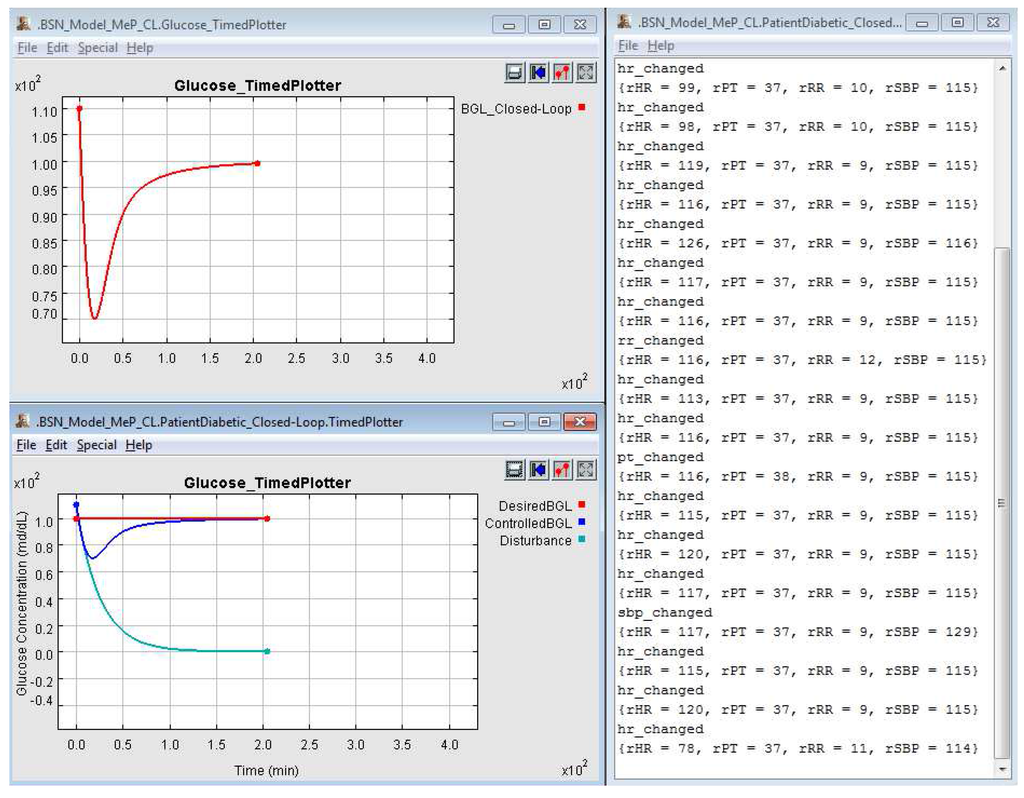Reset axes with blue arrow icon in top plotter
Viewport: 1024px width, 798px height.
[538, 72]
